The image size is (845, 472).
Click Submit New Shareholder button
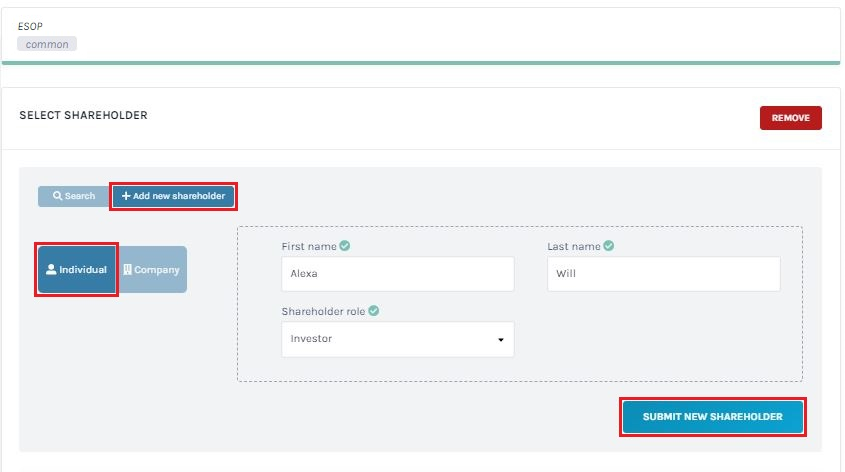point(712,417)
